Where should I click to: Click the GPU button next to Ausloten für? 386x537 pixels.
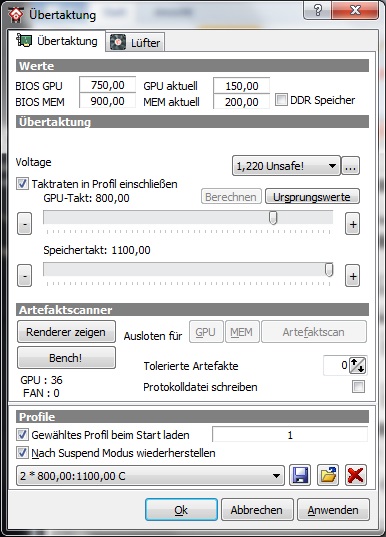[x=206, y=332]
